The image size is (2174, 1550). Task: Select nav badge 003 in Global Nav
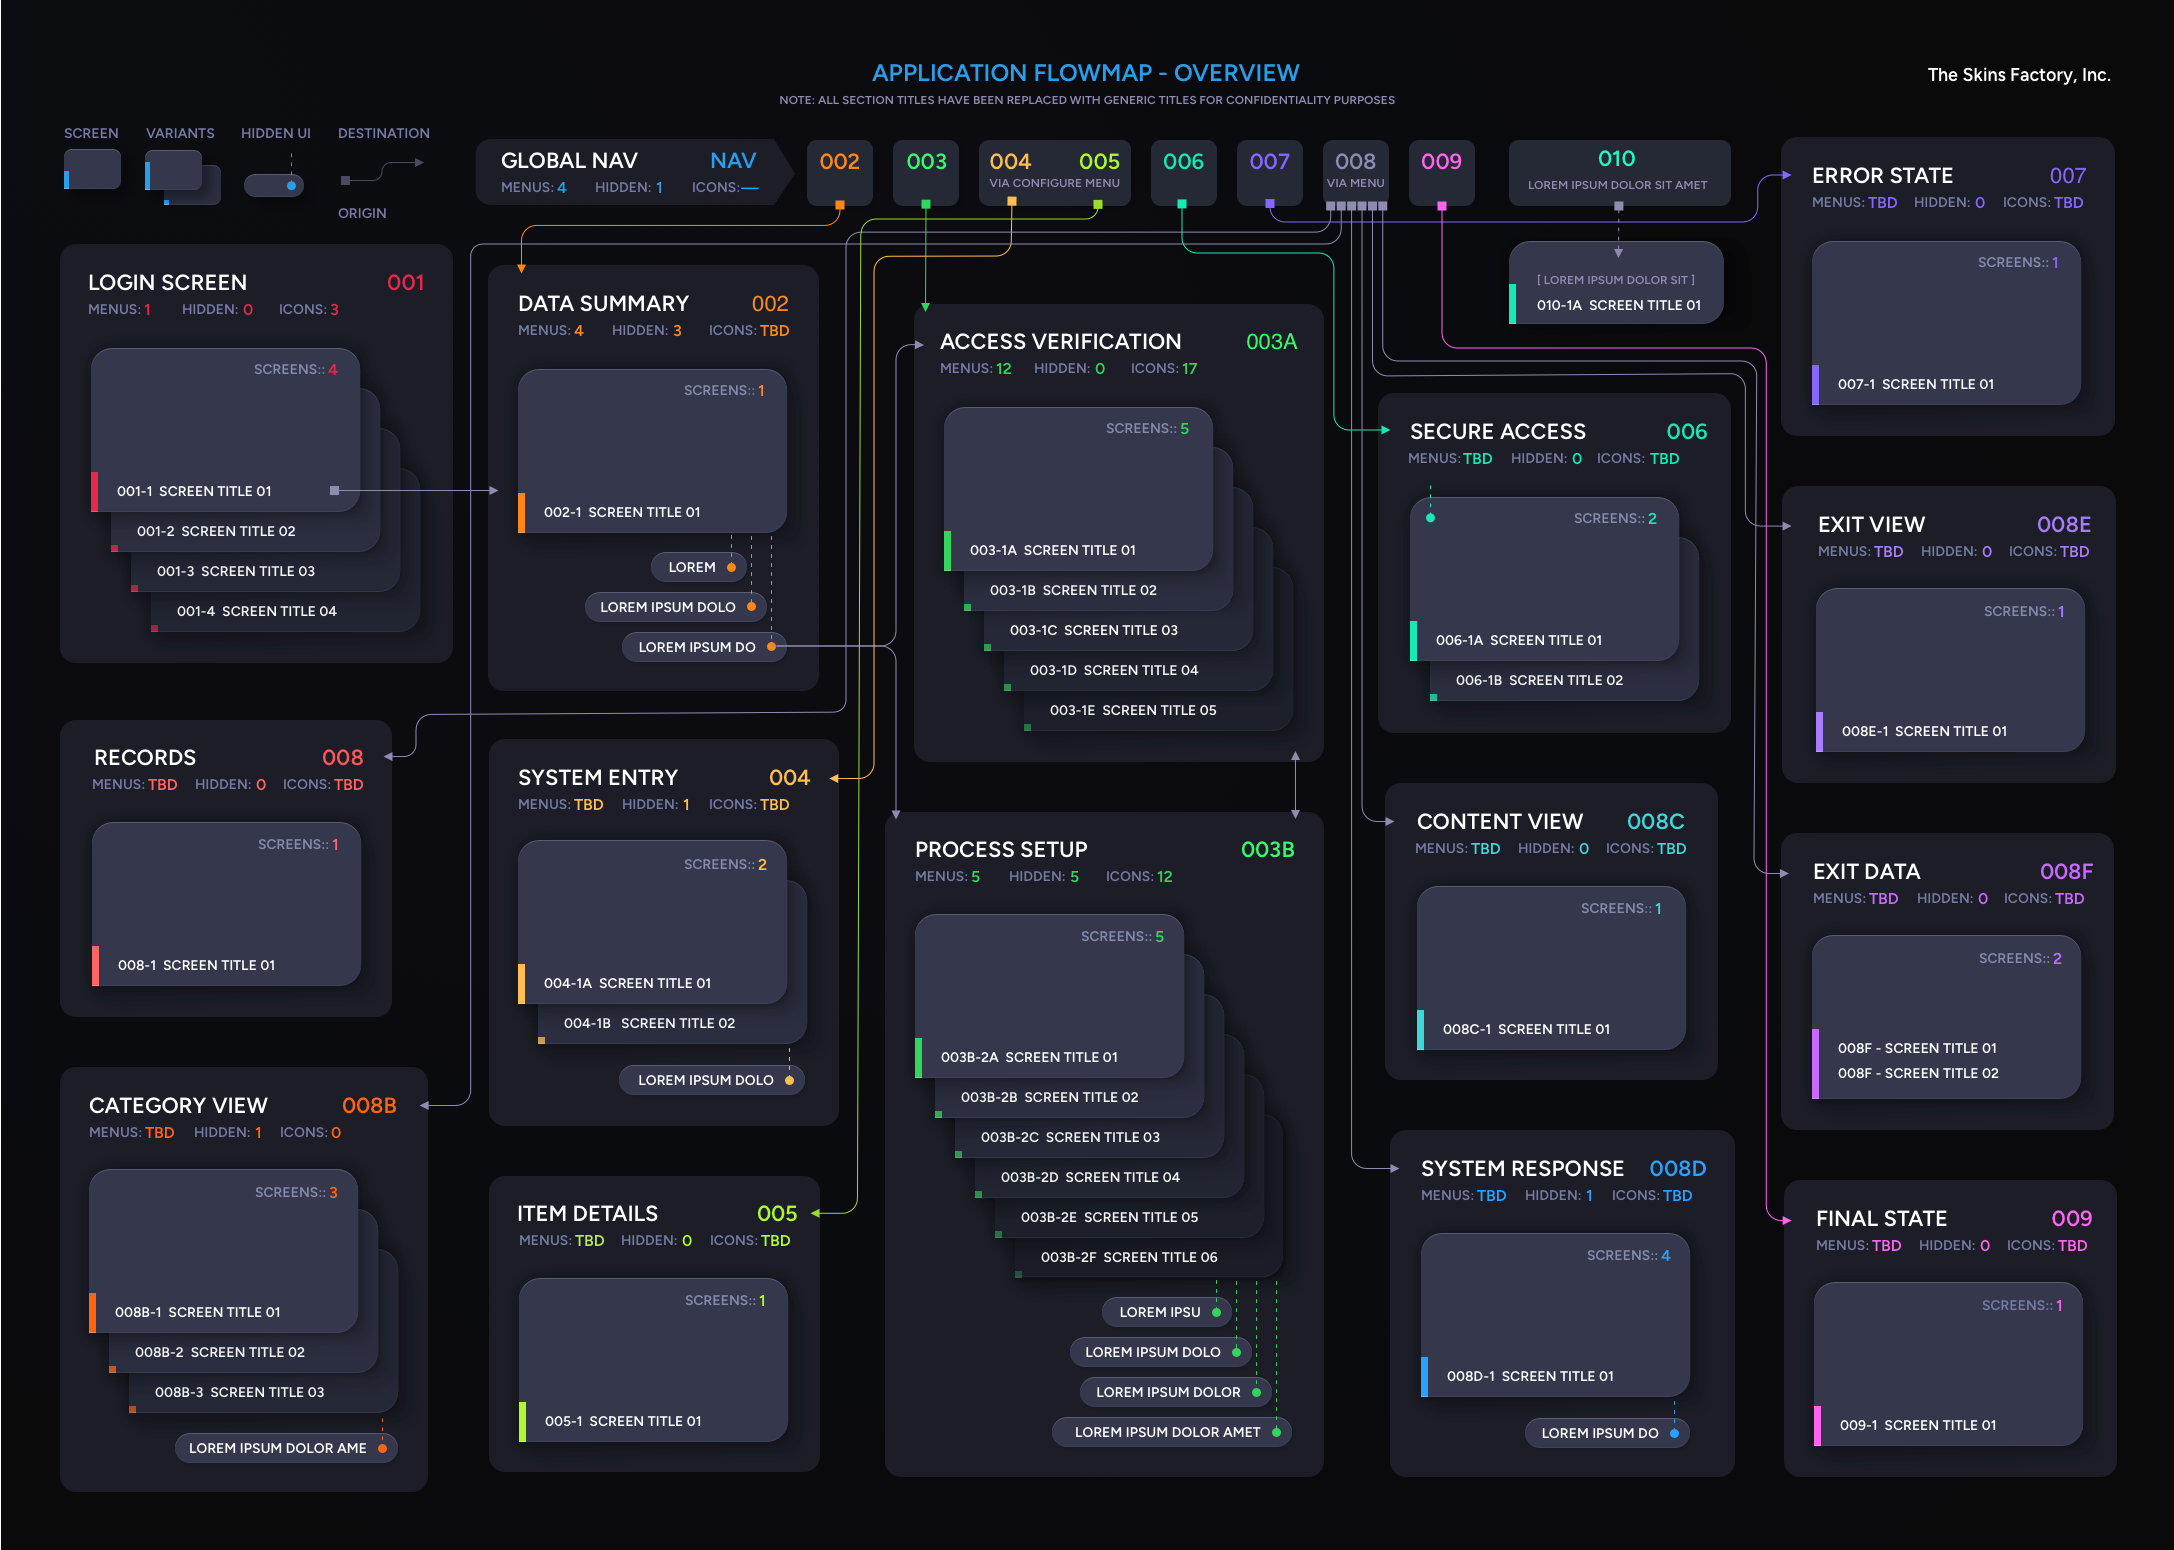[x=926, y=160]
